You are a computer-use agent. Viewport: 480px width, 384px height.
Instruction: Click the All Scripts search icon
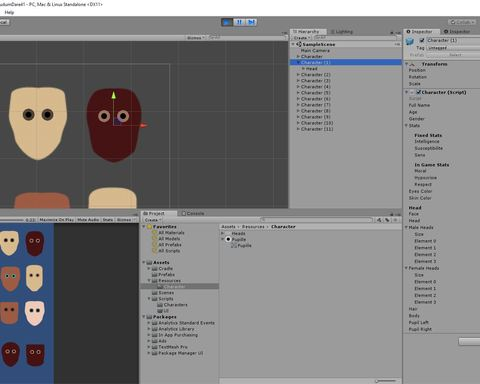(x=155, y=251)
